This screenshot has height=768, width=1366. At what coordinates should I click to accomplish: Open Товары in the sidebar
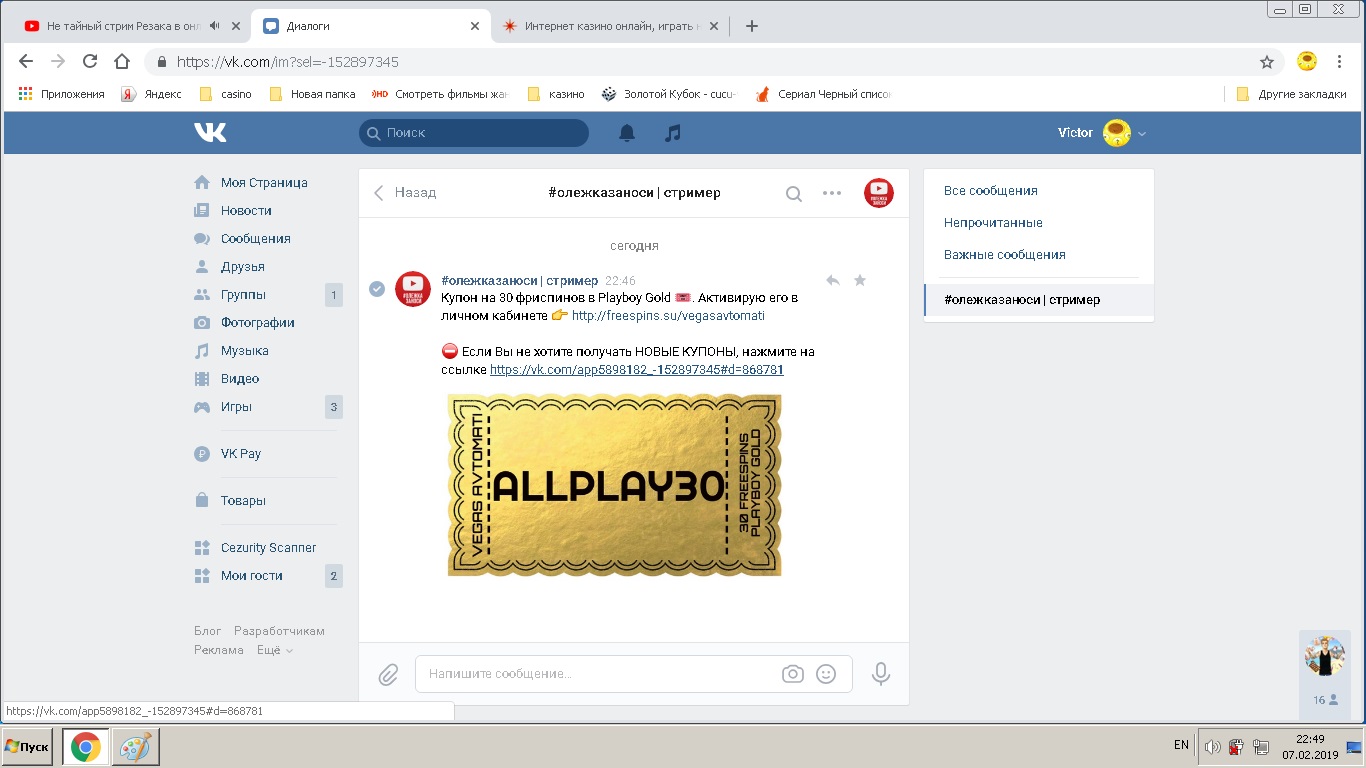point(243,501)
